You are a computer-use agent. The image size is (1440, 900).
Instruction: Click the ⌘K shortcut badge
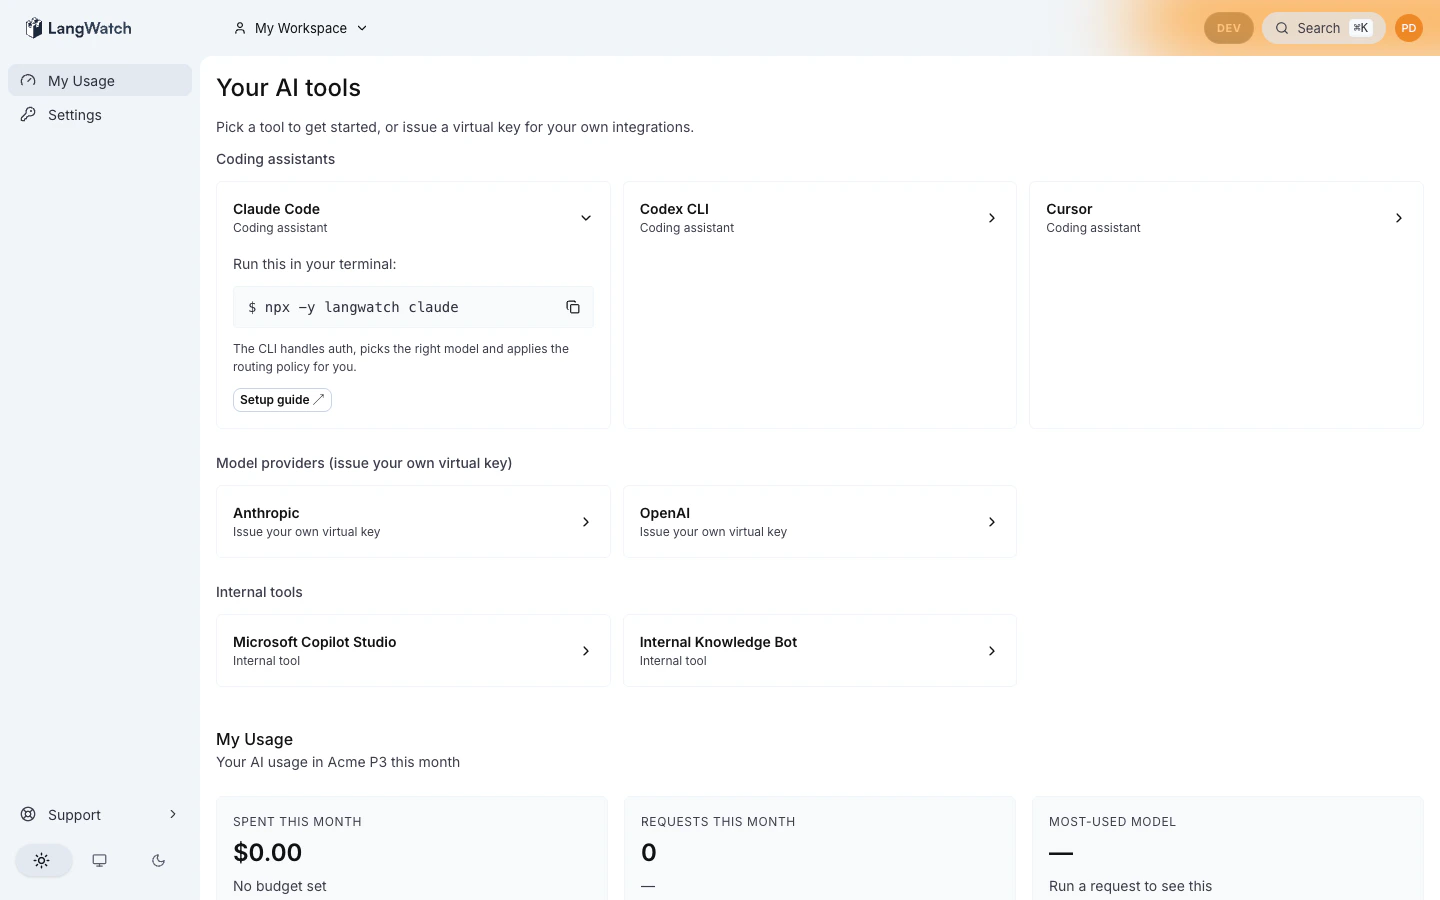pyautogui.click(x=1361, y=28)
